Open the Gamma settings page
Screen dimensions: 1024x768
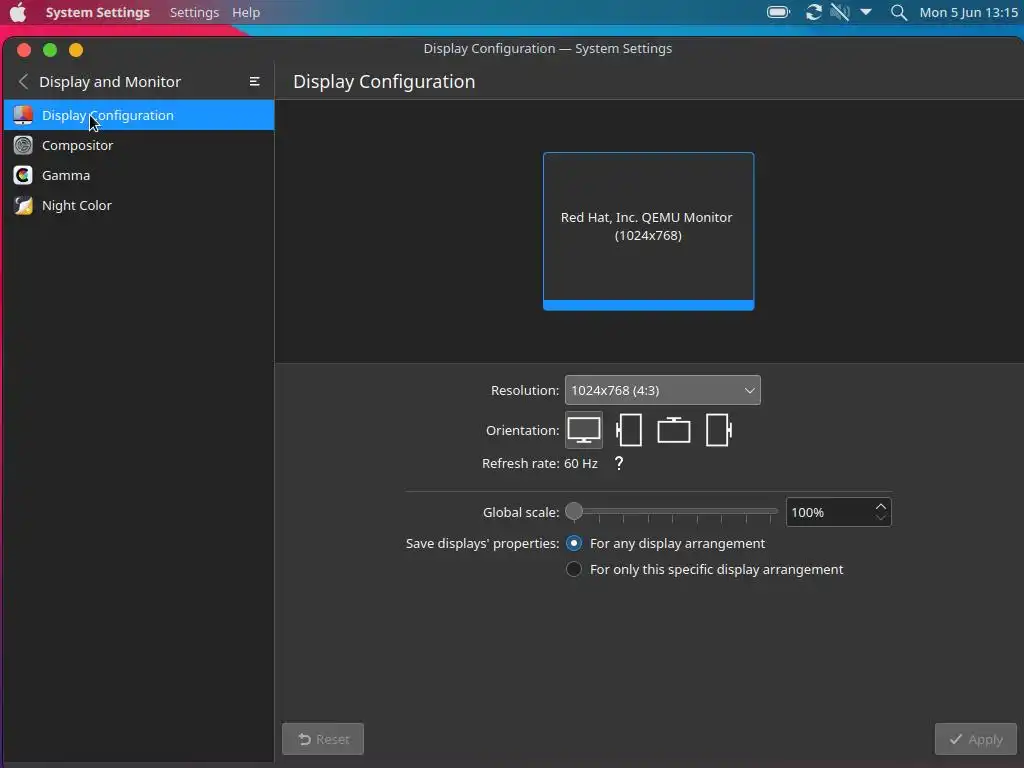point(139,175)
